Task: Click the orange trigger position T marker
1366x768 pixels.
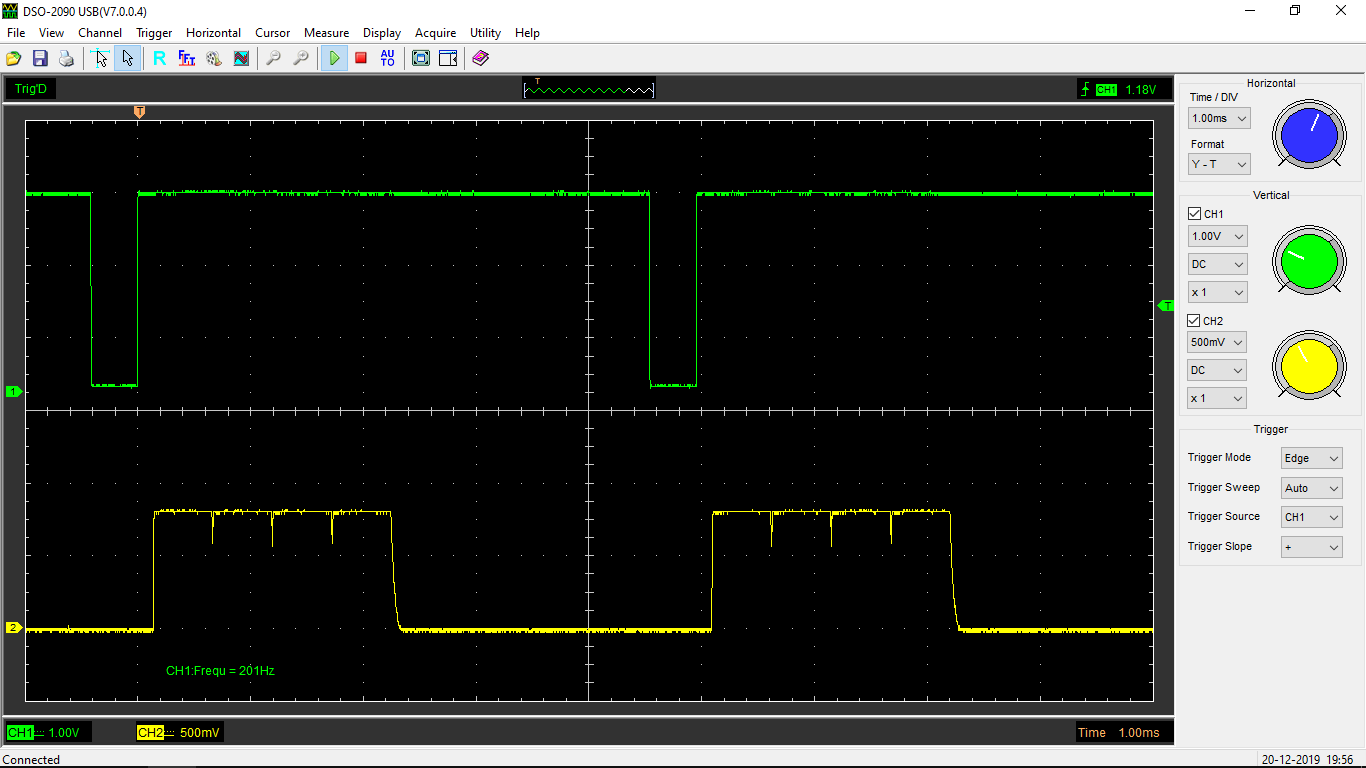Action: [139, 111]
